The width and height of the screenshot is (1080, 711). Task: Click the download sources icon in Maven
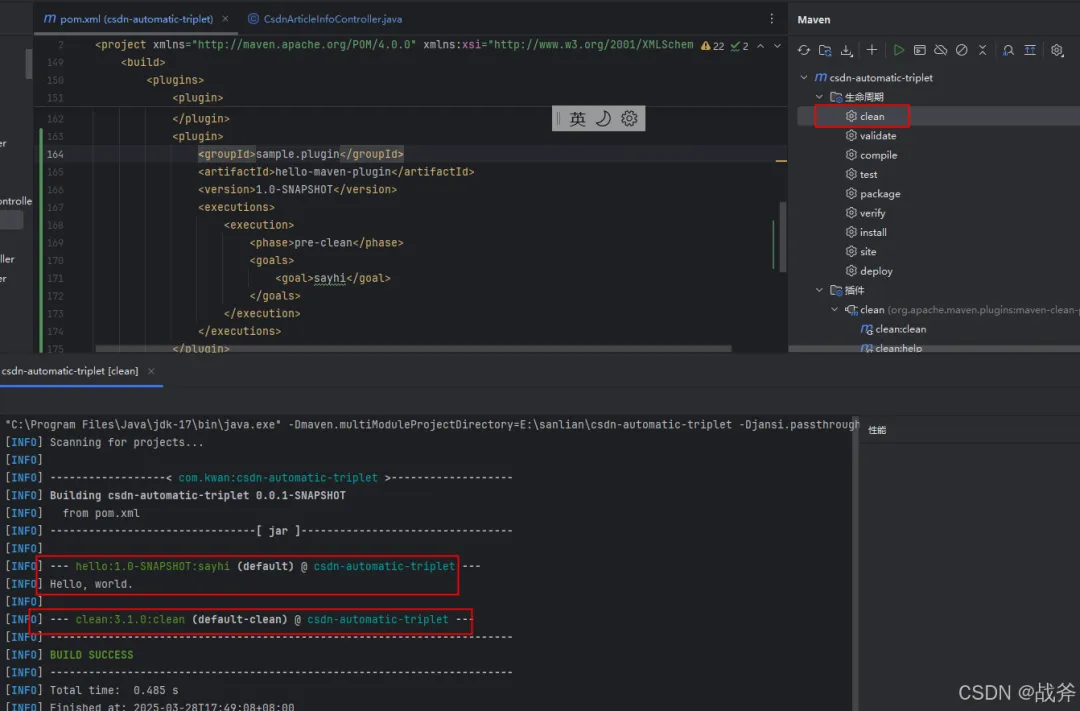846,50
